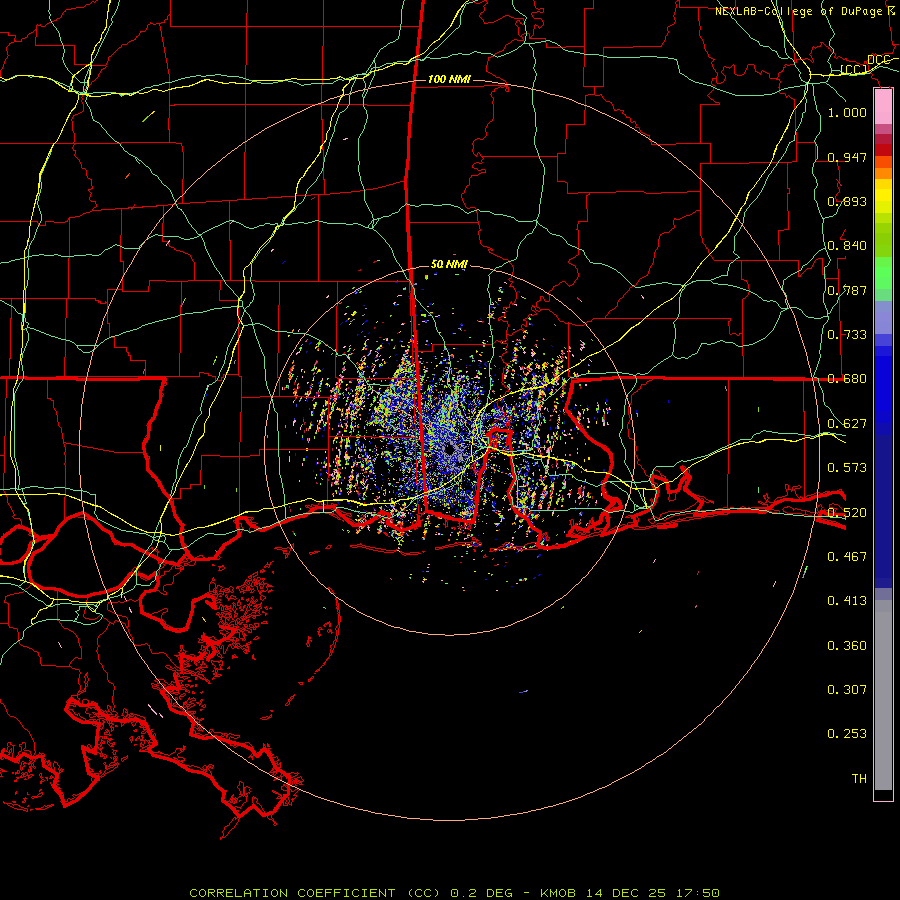Click the 0.733 legend value
This screenshot has width=900, height=900.
847,335
